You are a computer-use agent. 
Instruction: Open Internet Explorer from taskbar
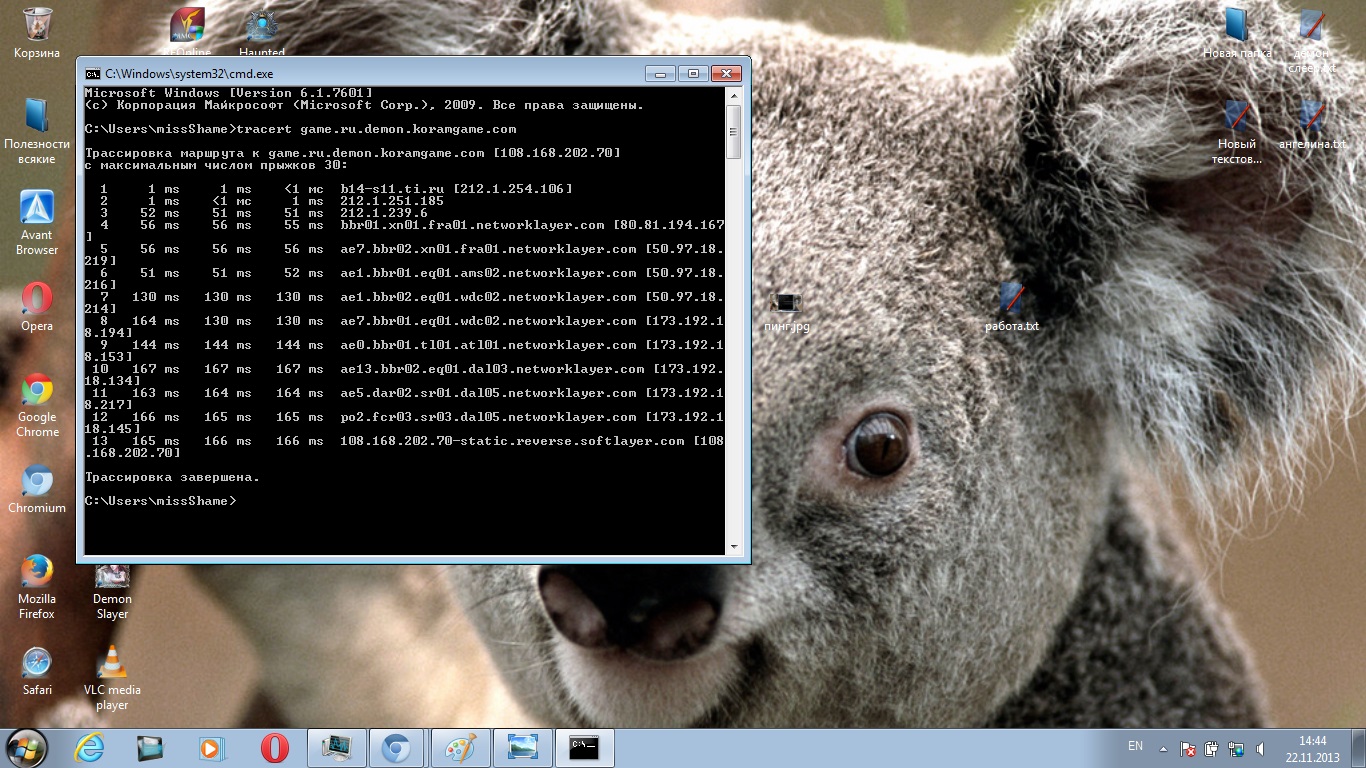click(89, 748)
